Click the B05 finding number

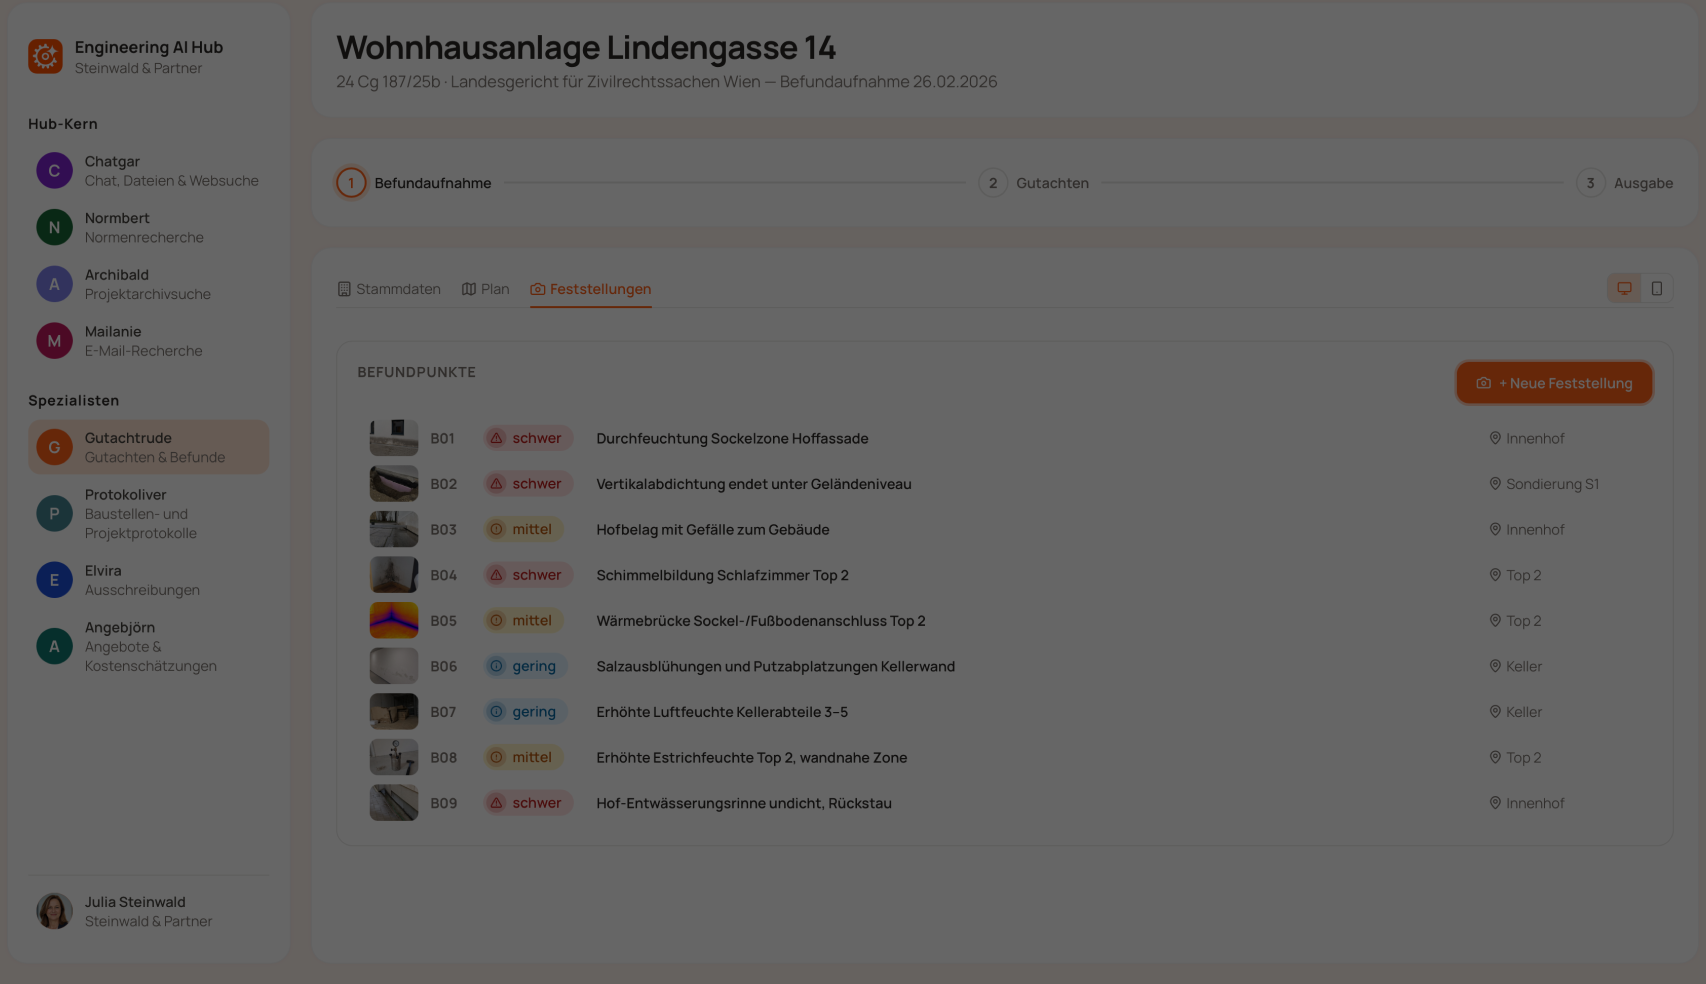tap(443, 621)
